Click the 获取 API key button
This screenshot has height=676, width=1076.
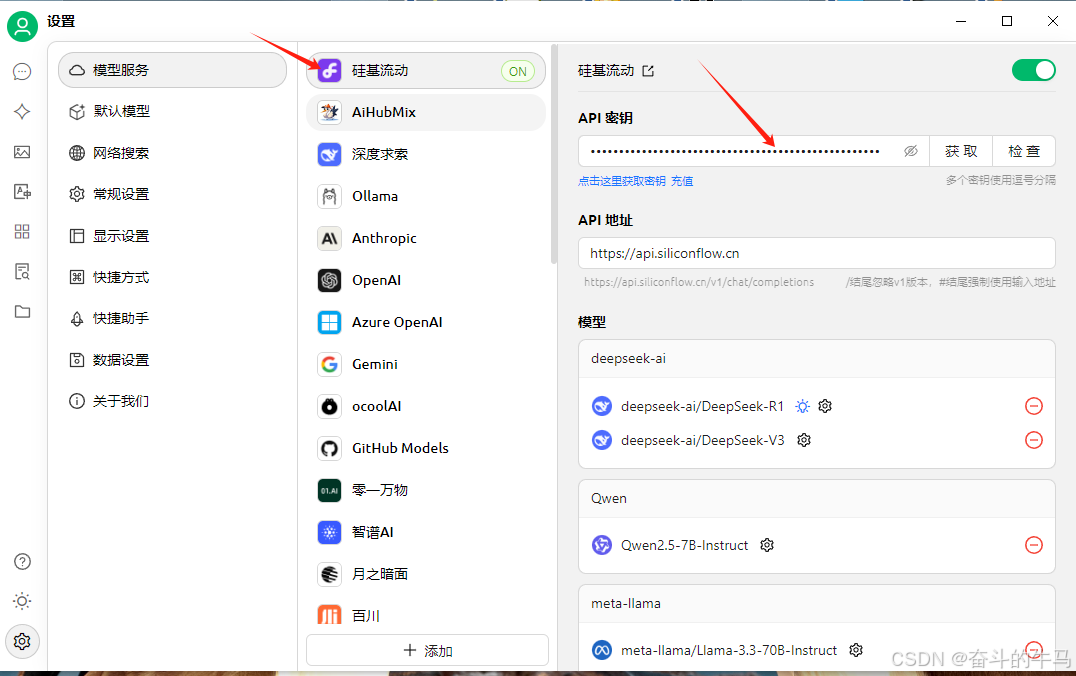coord(961,151)
